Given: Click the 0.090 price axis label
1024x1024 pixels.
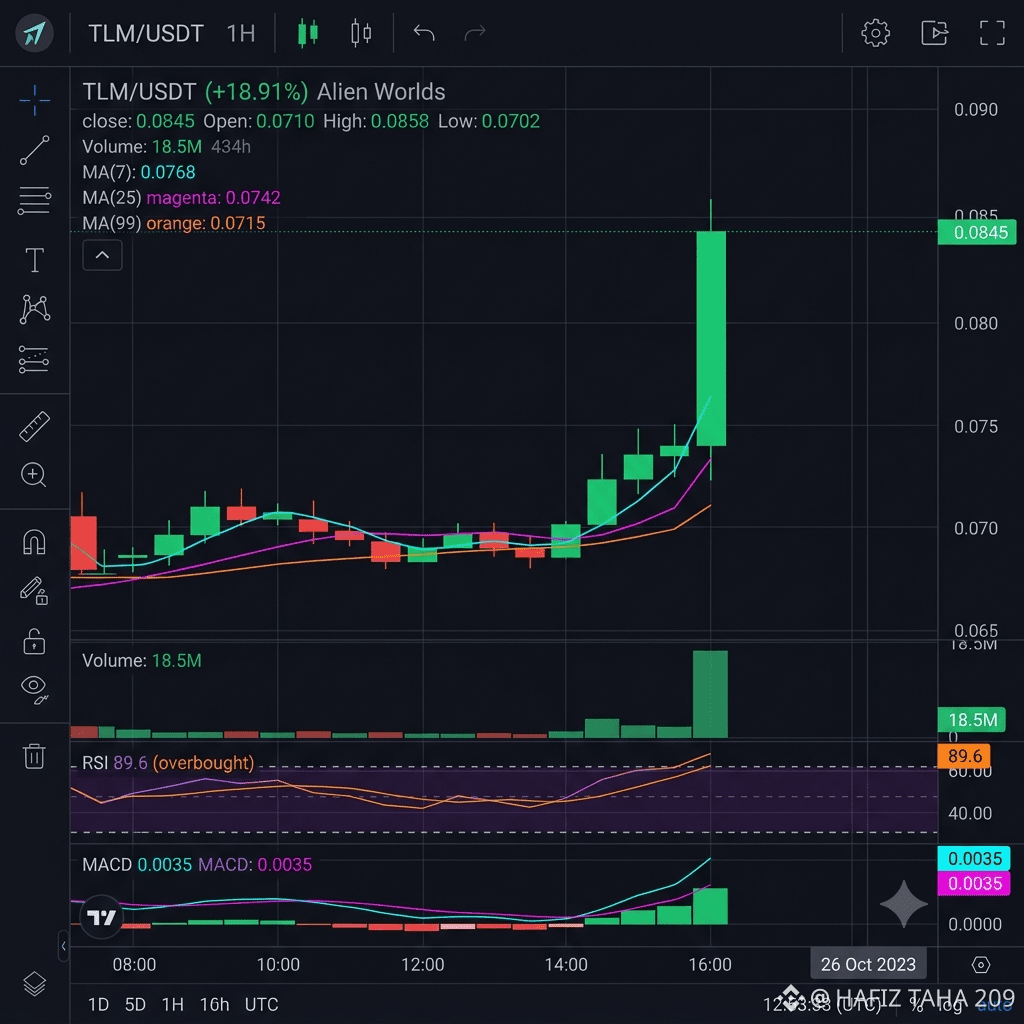Looking at the screenshot, I should tap(976, 110).
